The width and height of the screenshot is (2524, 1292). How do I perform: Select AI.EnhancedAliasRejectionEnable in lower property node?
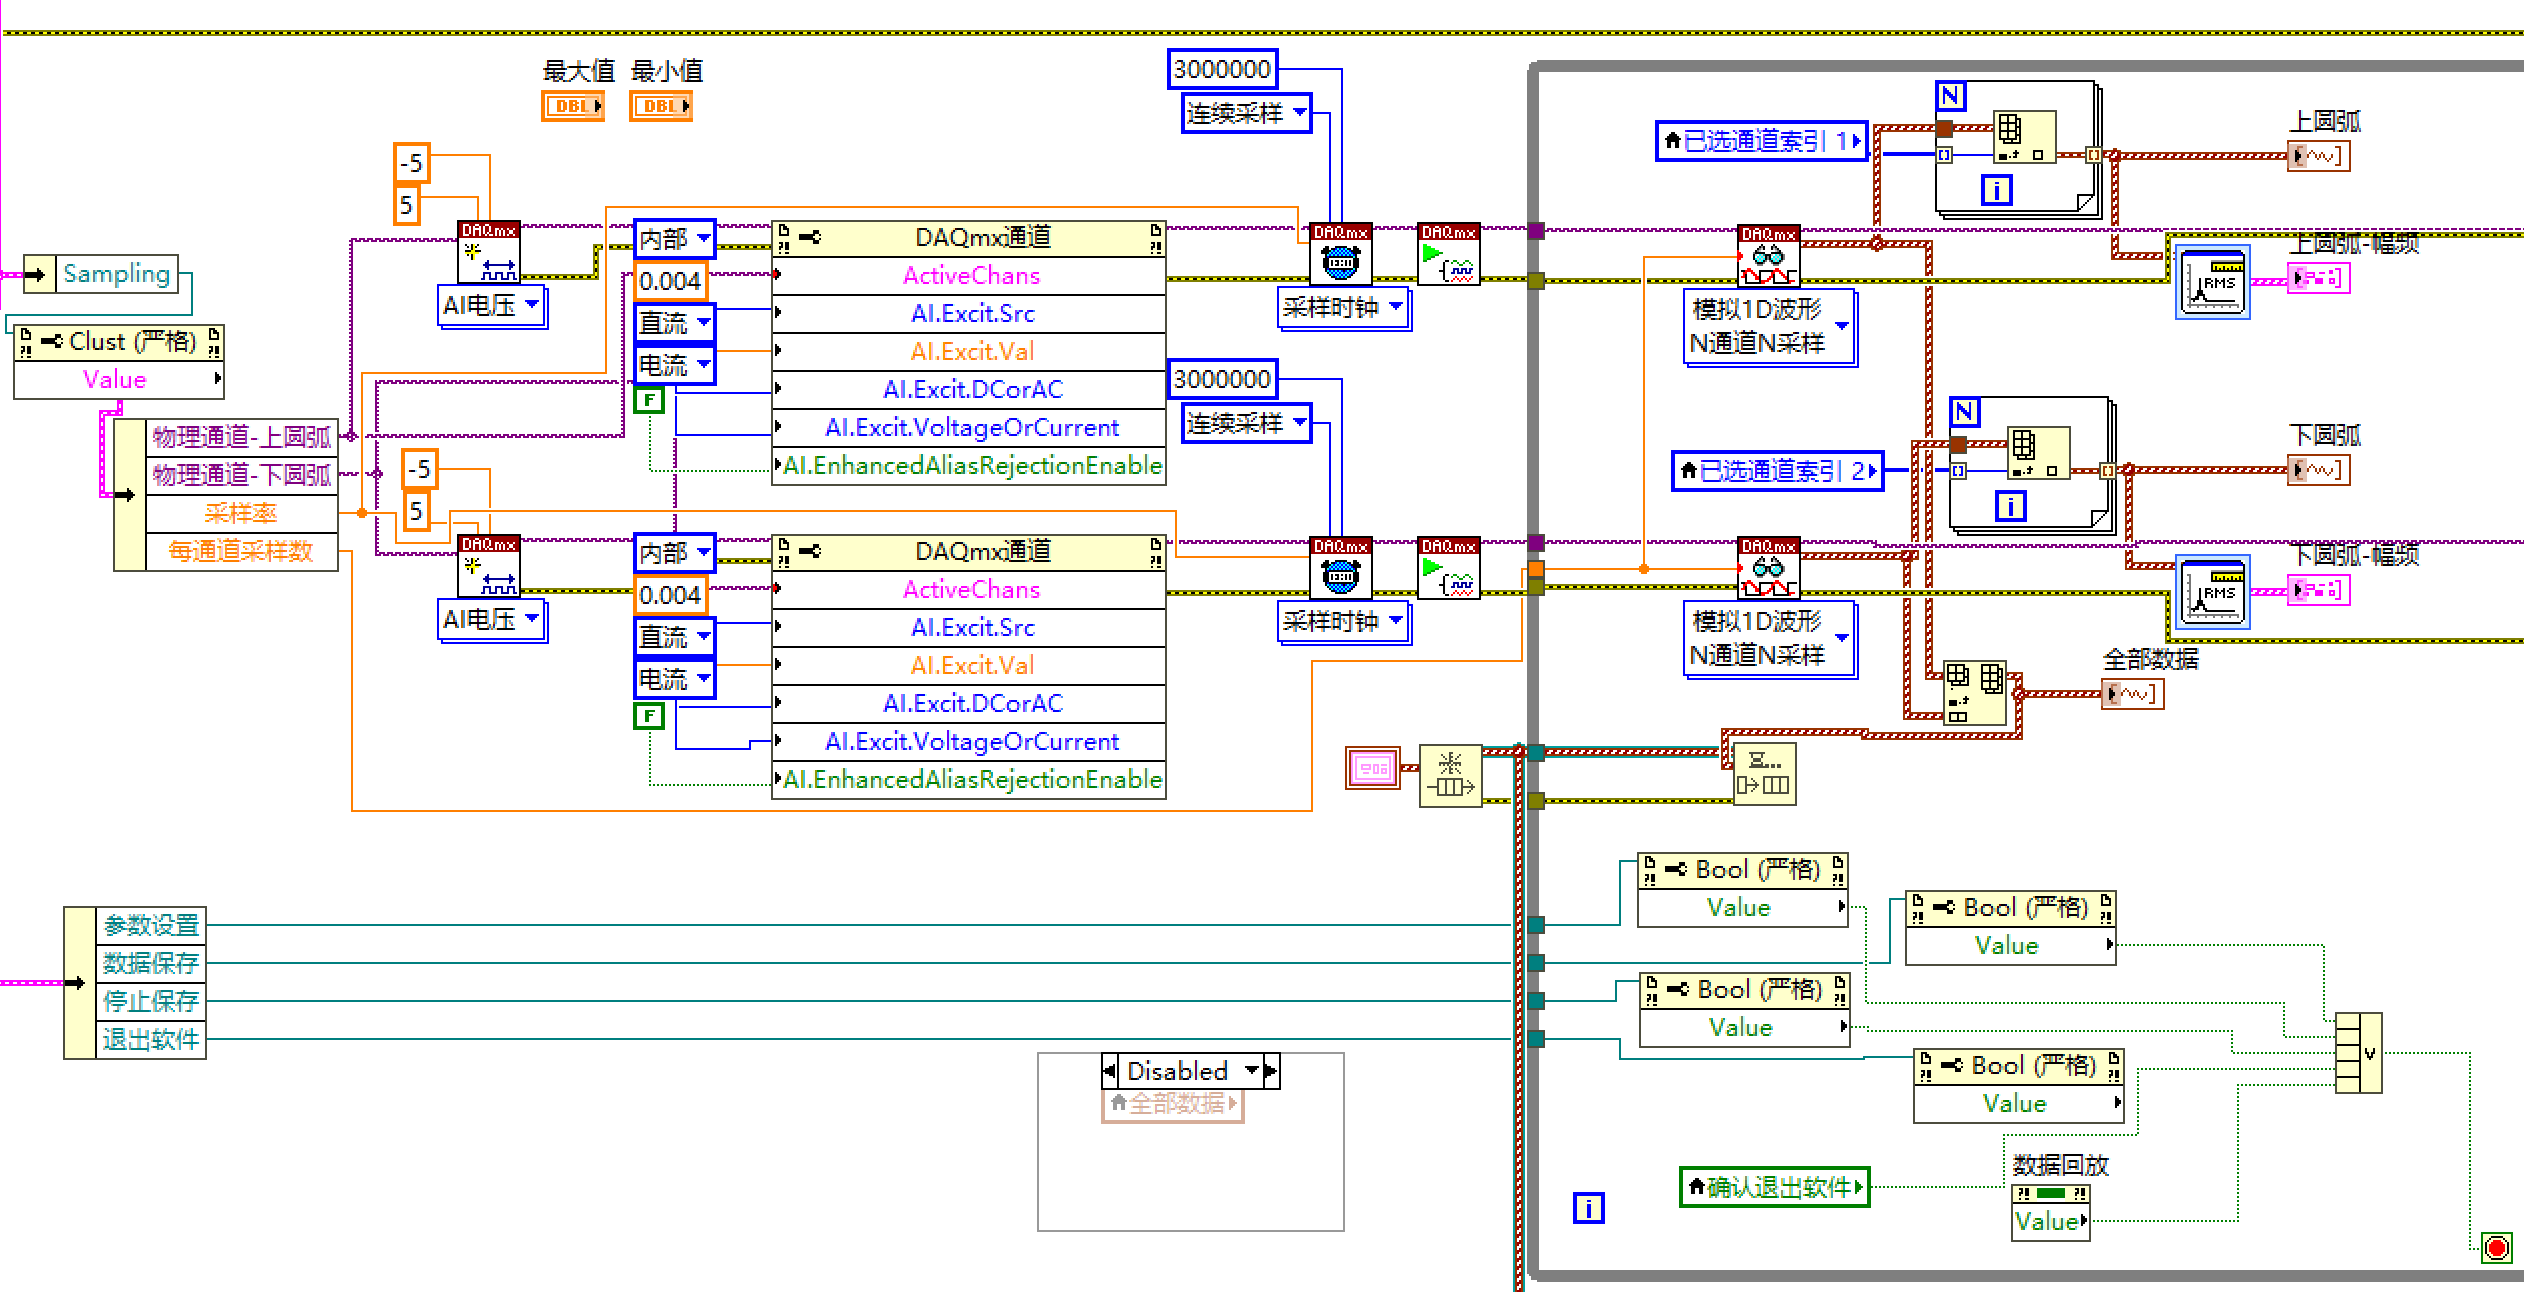pos(969,780)
